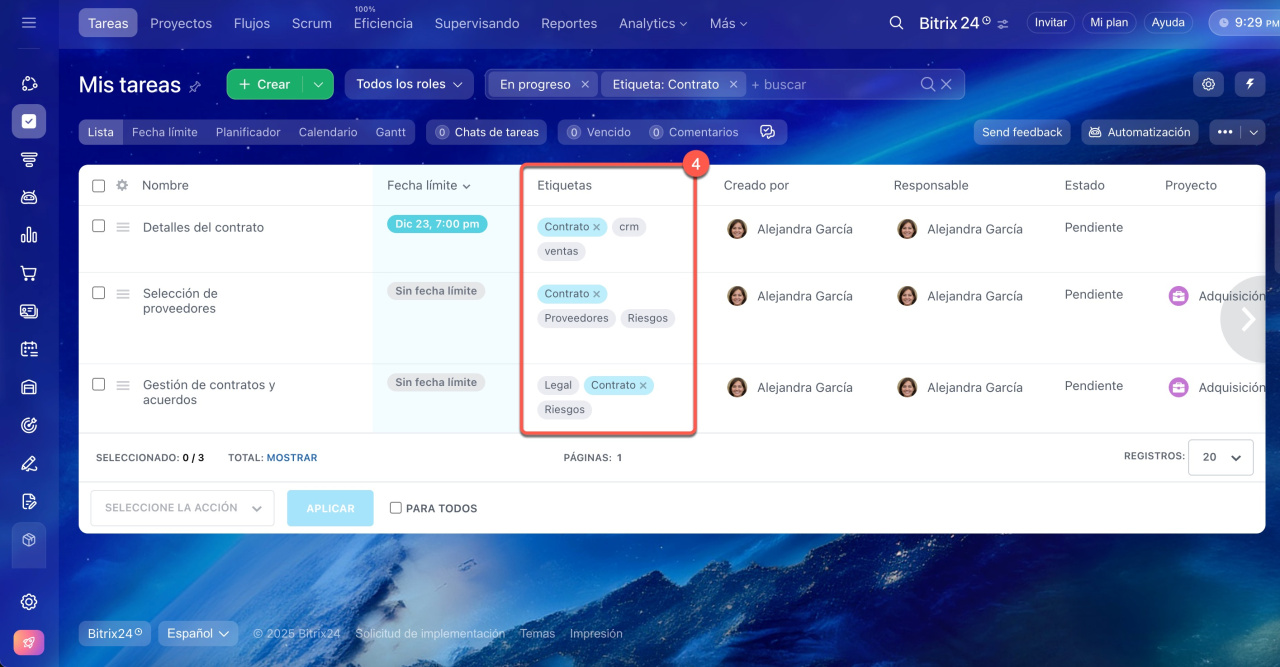1280x667 pixels.
Task: Switch to the Gantt view tab
Action: pos(390,132)
